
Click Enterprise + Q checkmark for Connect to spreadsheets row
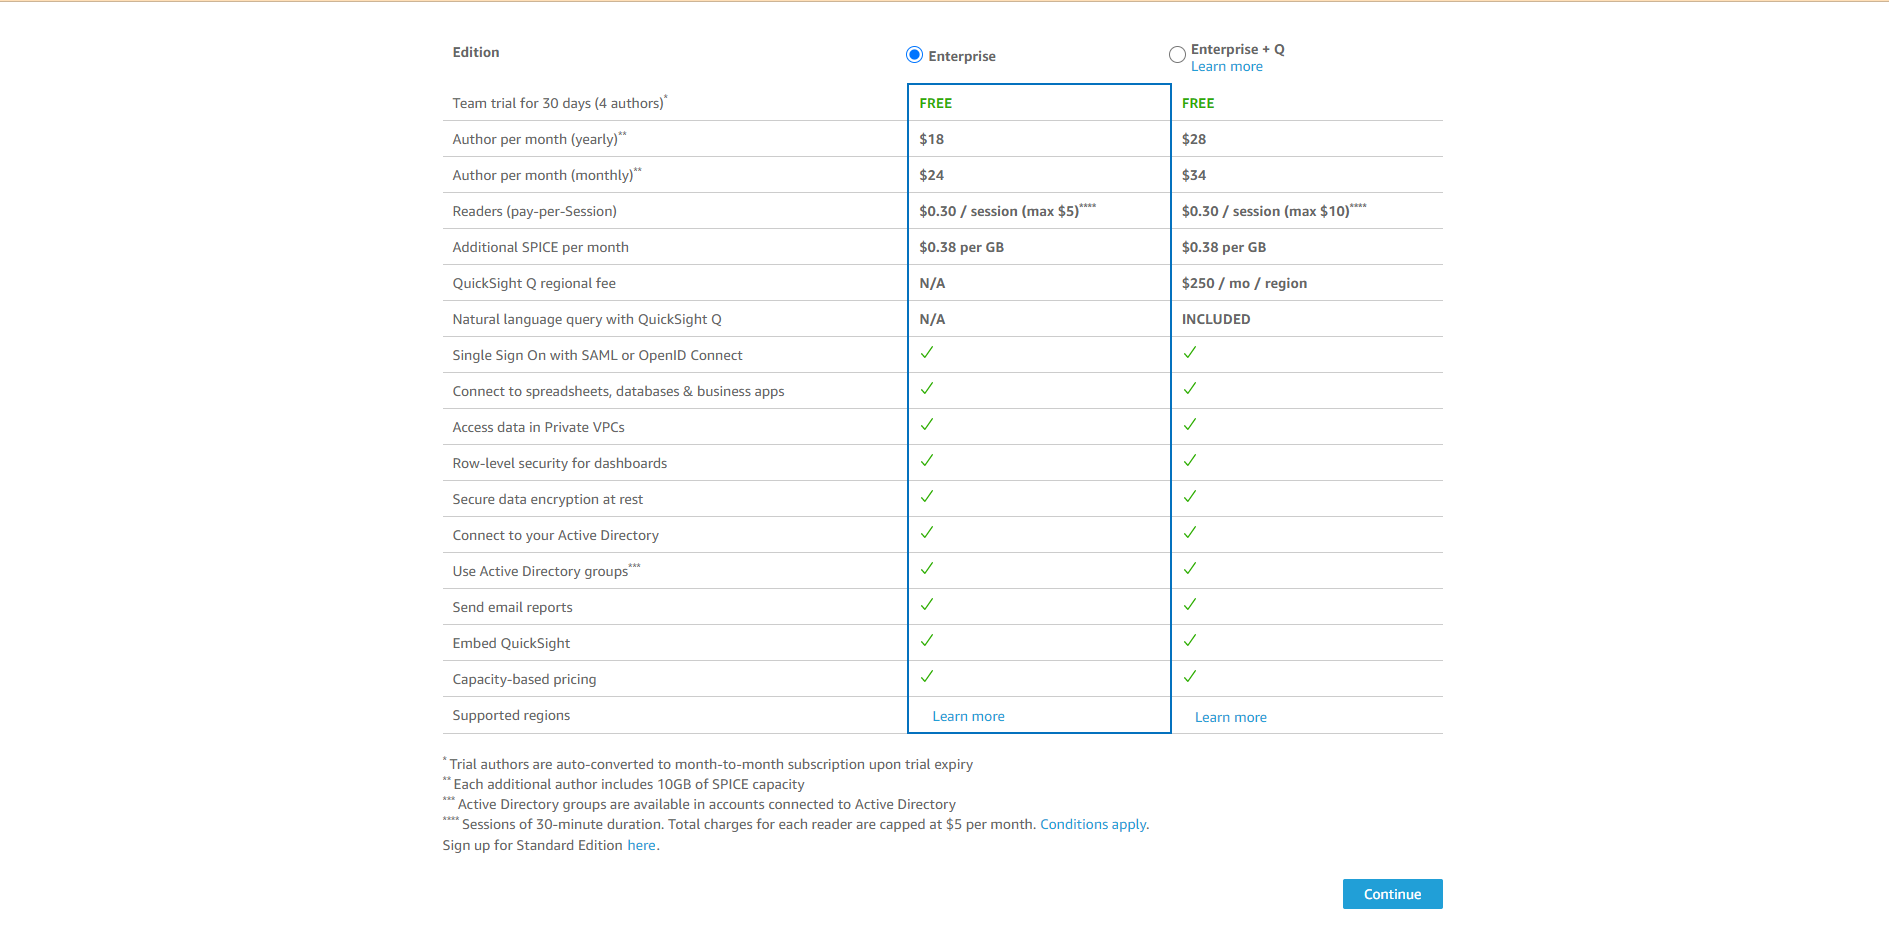pos(1190,388)
